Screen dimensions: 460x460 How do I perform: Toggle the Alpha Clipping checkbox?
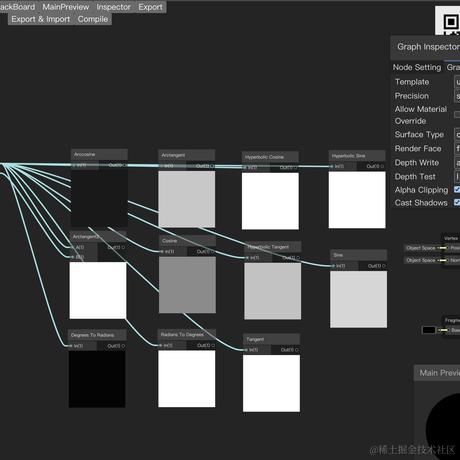pyautogui.click(x=457, y=190)
